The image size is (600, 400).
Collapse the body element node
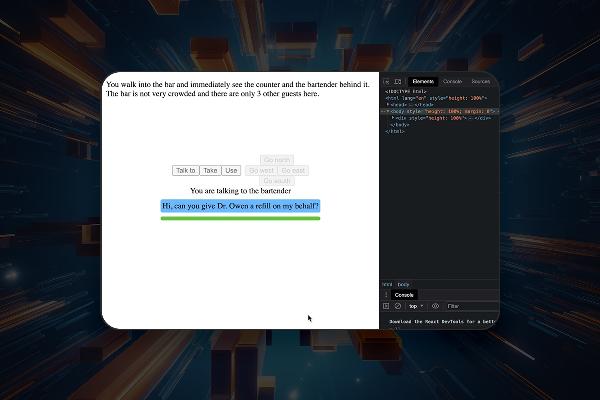(x=388, y=111)
